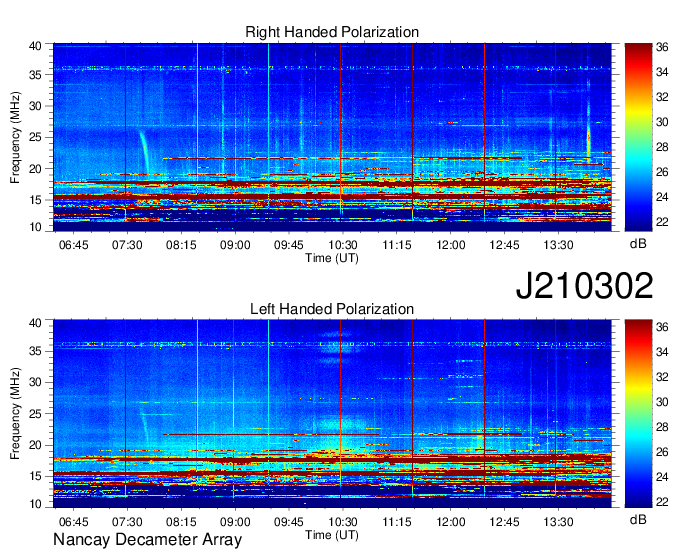Click the "06:45" tick on left-handed plot
The height and width of the screenshot is (552, 680).
(x=73, y=522)
